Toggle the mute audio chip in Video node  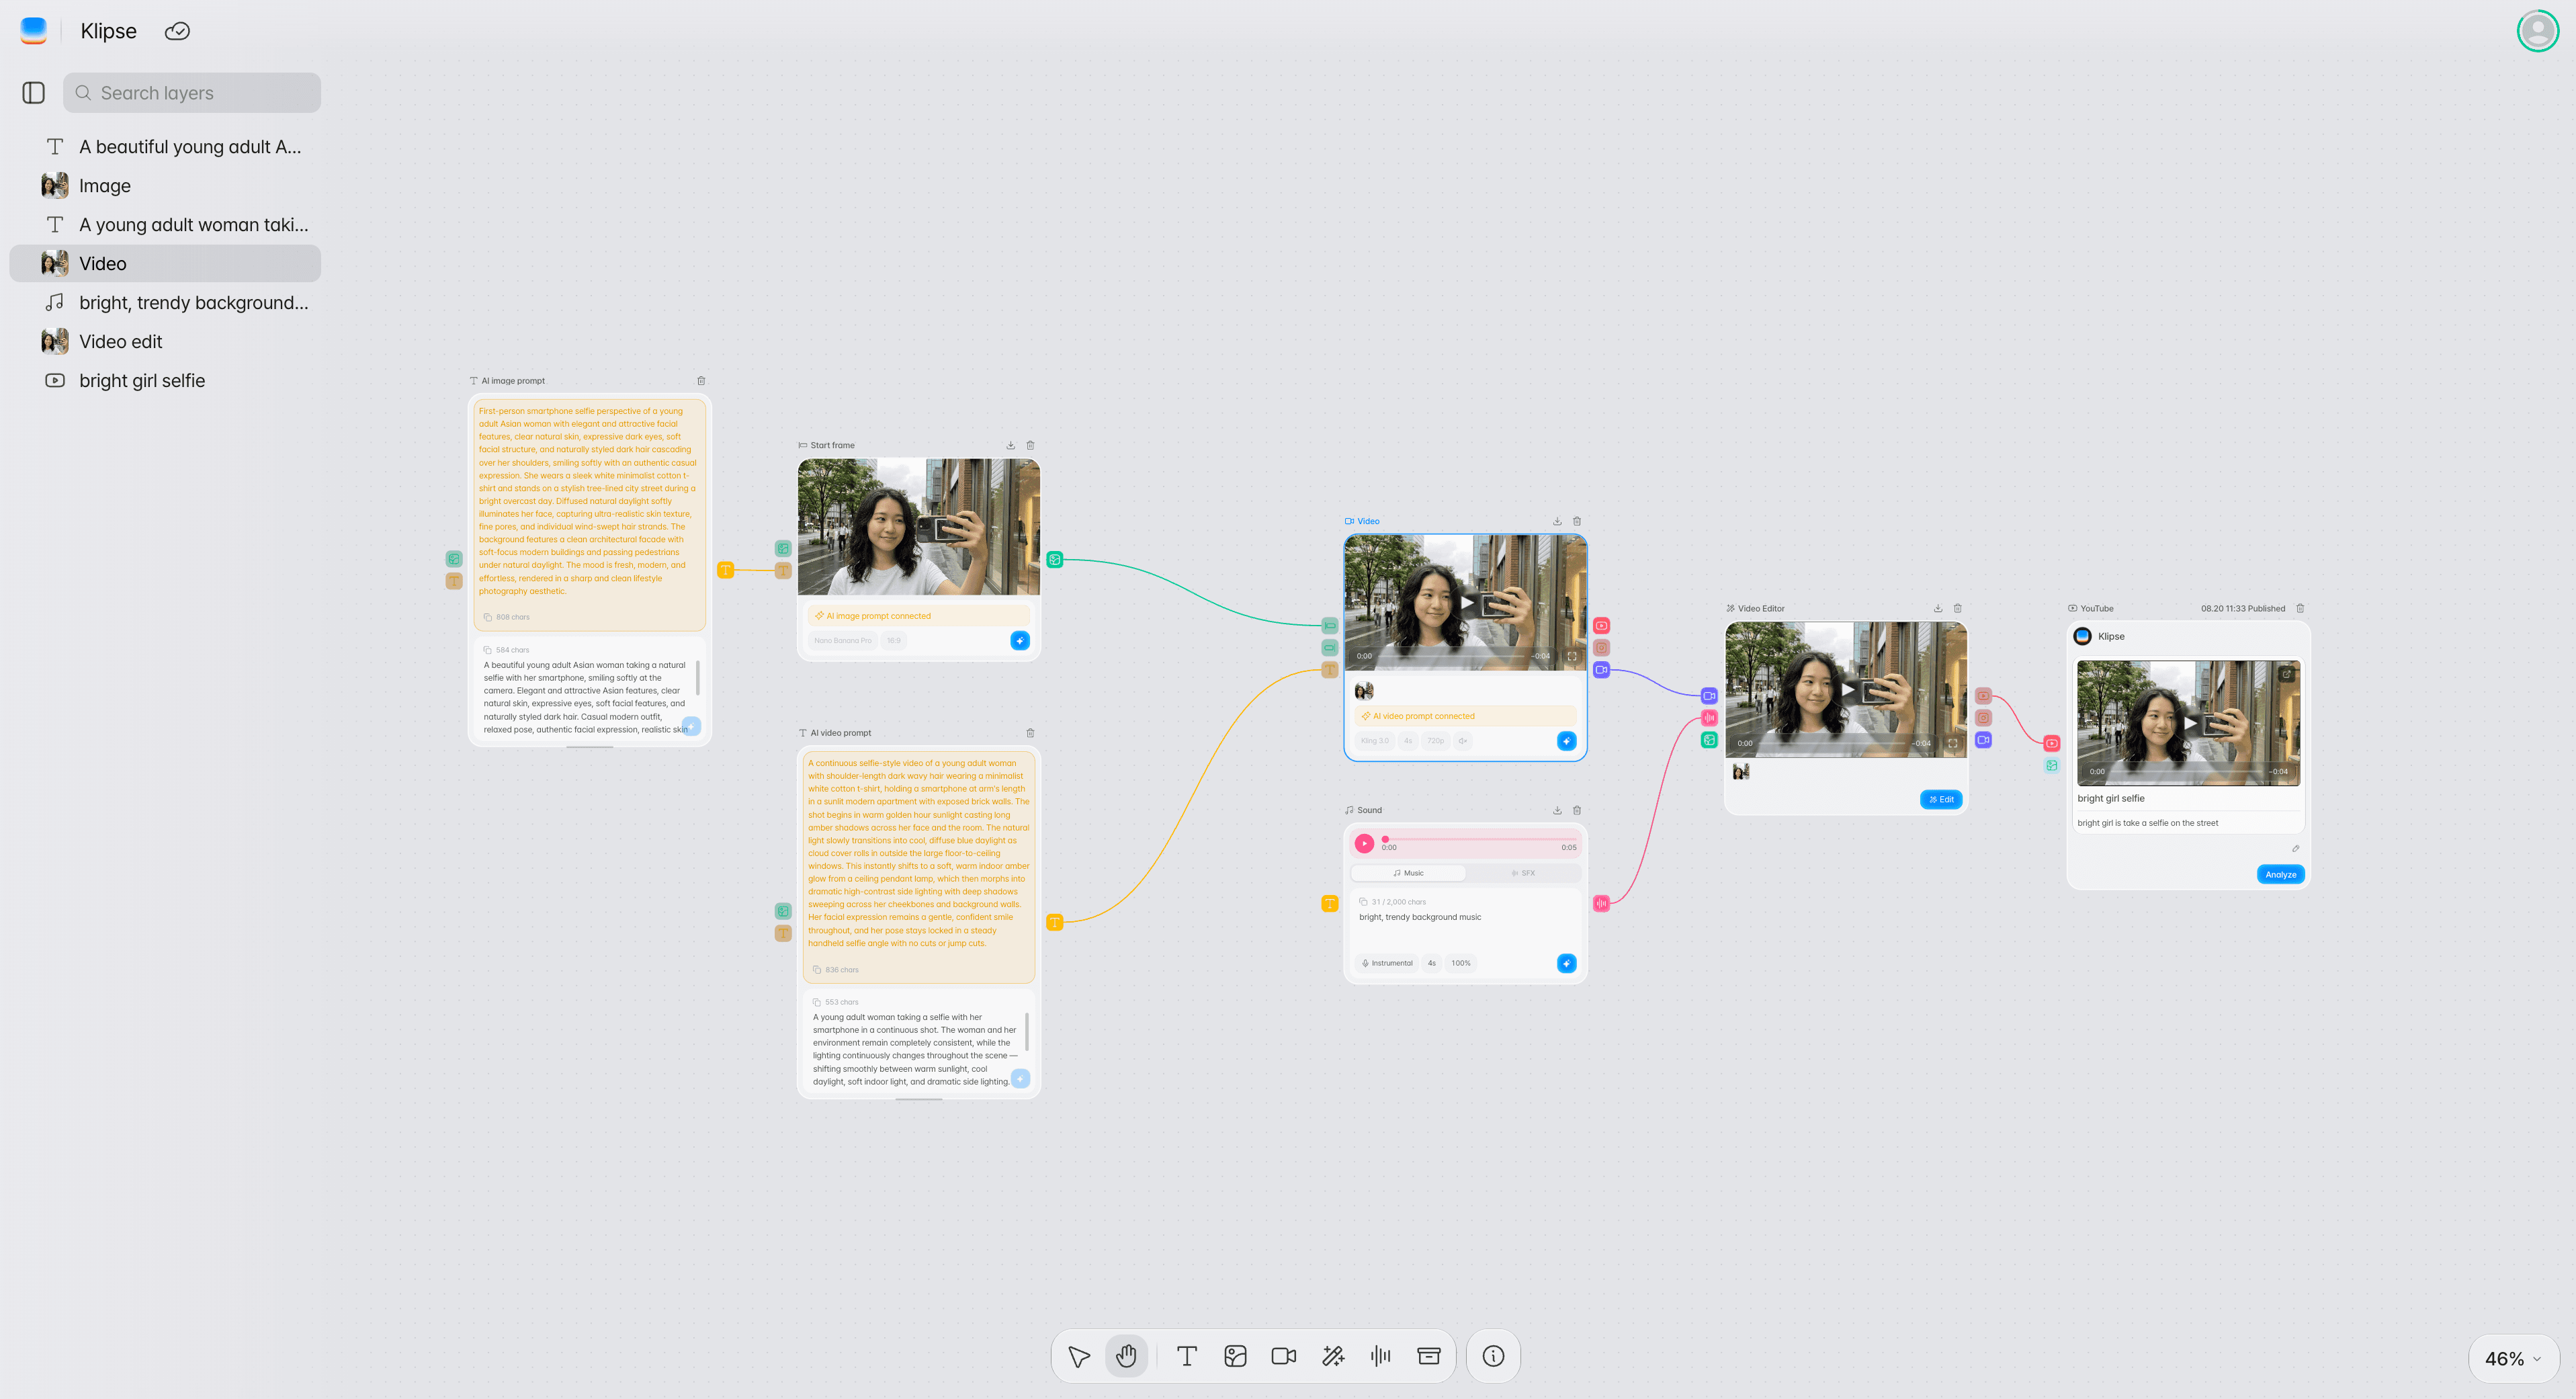pos(1462,741)
